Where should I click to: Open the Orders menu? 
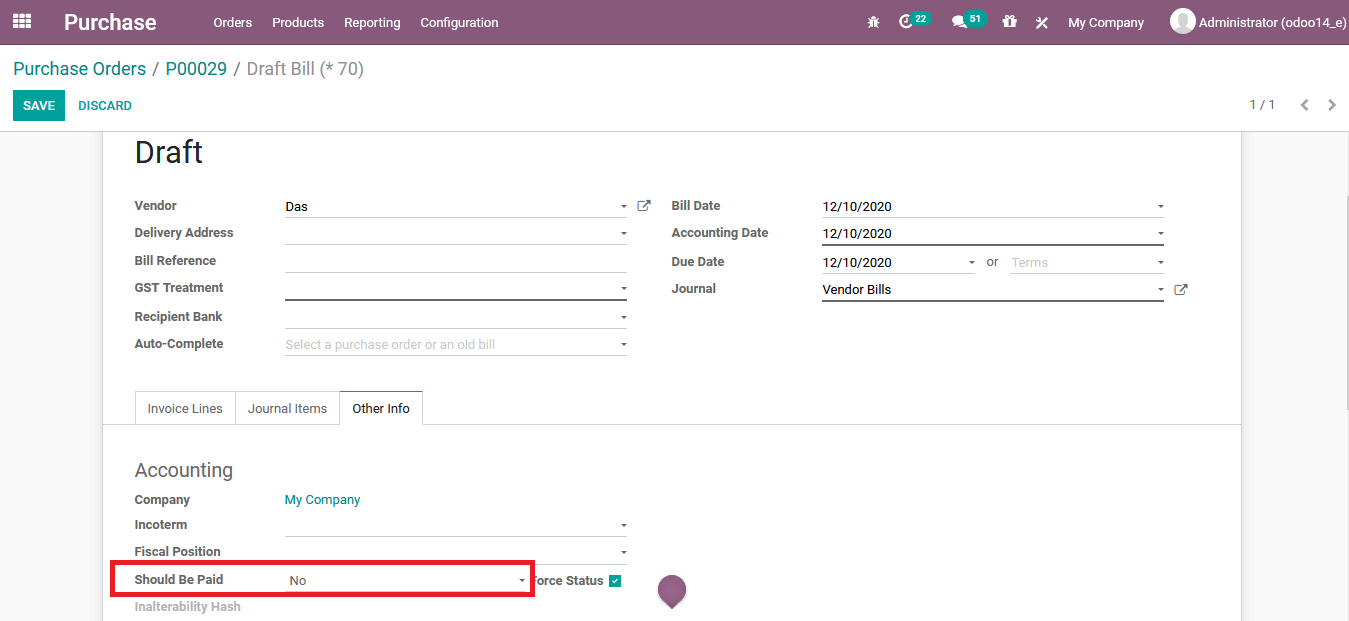click(x=233, y=22)
